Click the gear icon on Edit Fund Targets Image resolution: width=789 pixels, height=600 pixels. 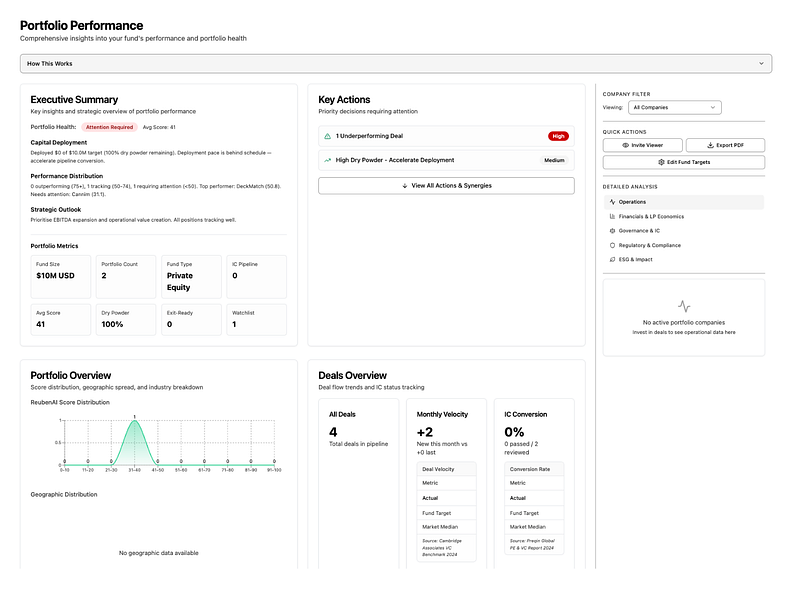tap(661, 162)
